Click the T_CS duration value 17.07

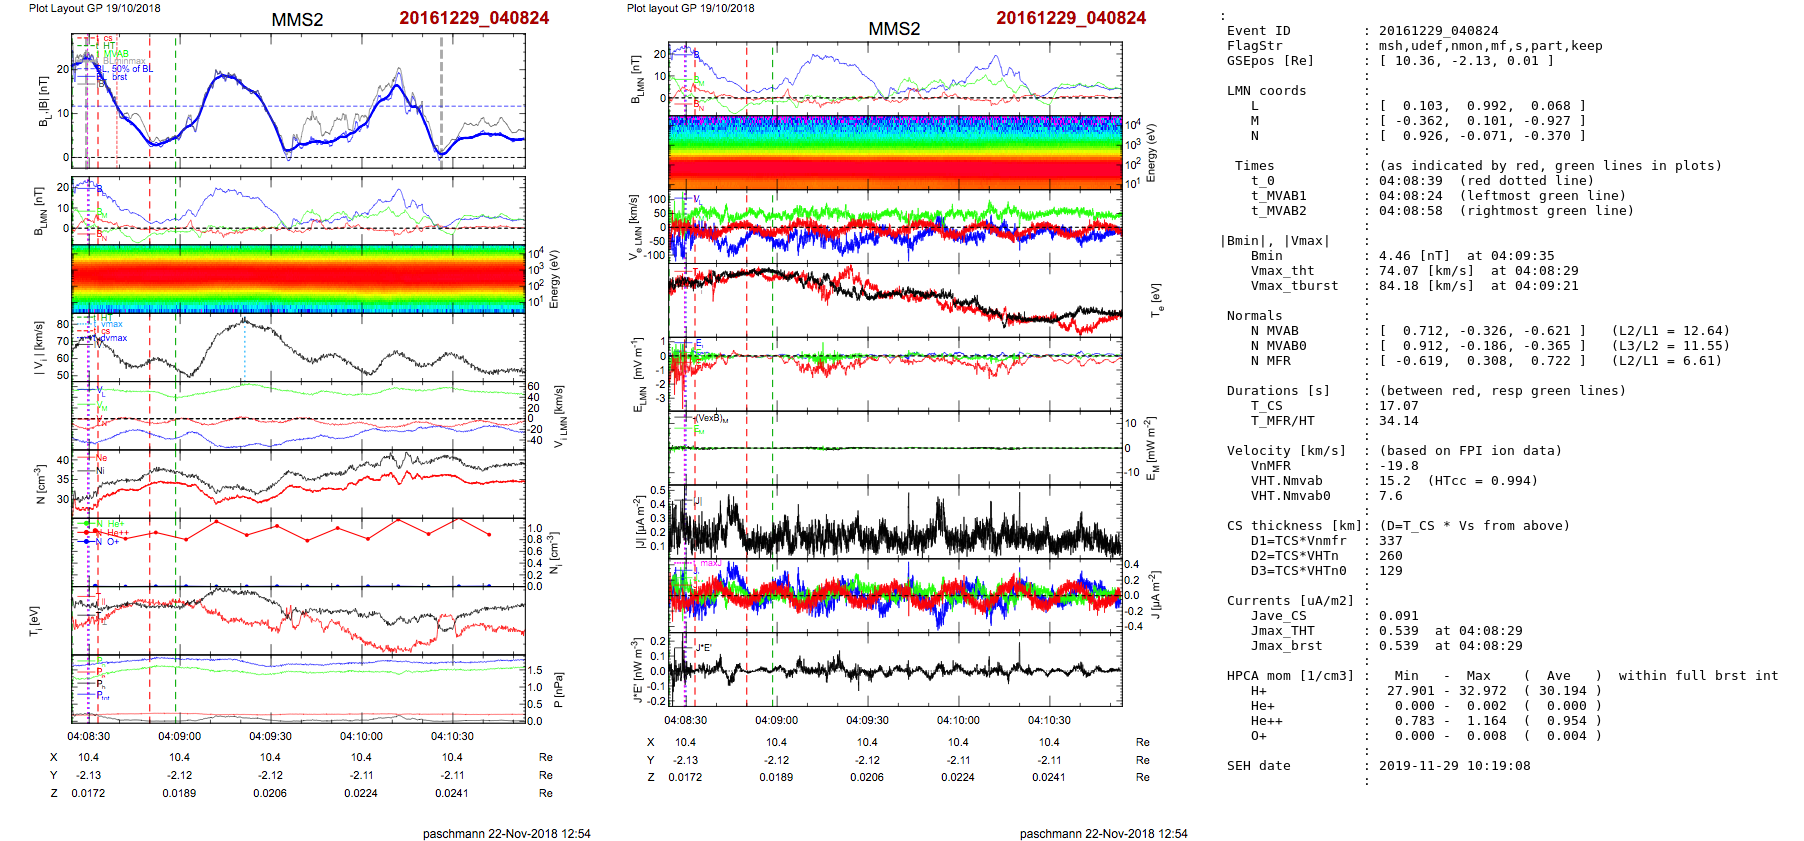tap(1398, 406)
